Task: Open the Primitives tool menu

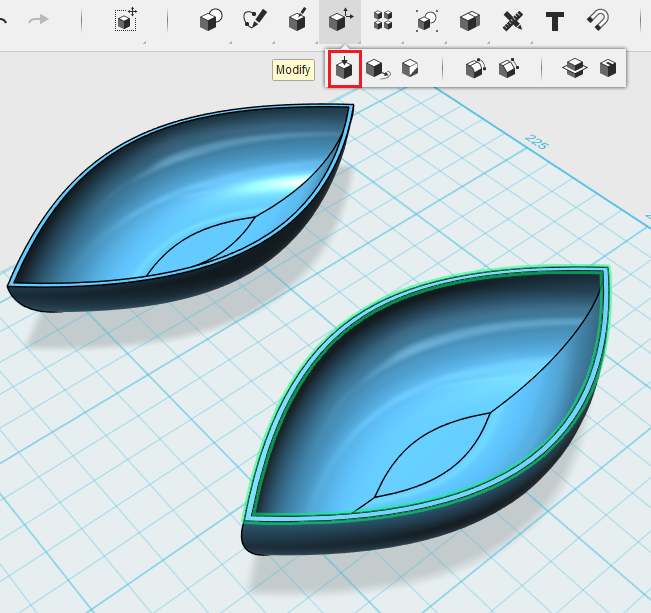Action: (211, 20)
